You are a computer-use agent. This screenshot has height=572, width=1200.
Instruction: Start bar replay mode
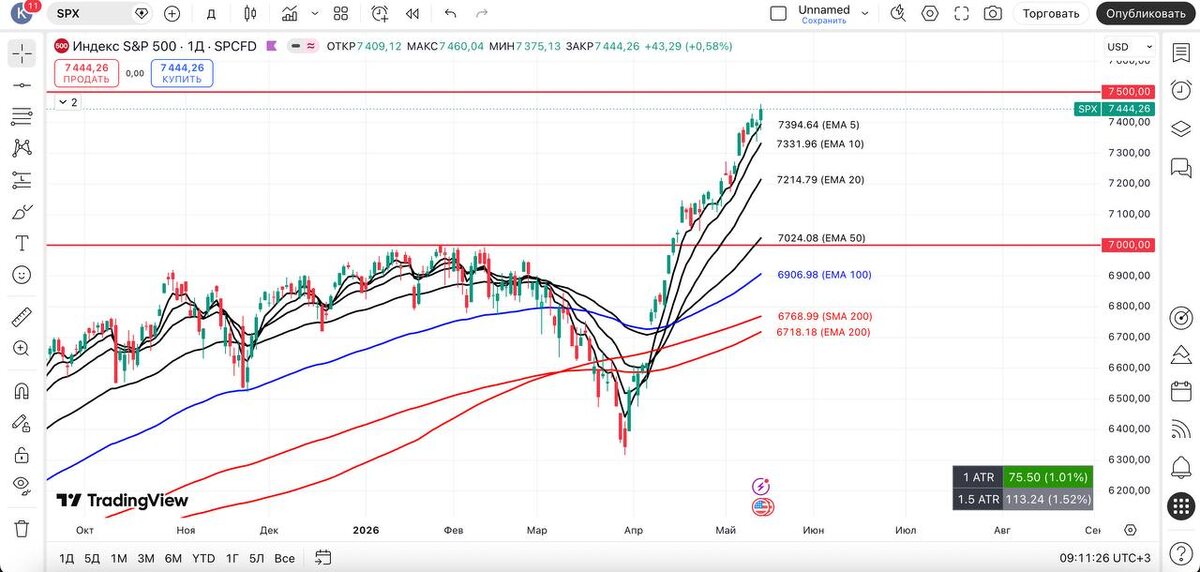click(412, 13)
